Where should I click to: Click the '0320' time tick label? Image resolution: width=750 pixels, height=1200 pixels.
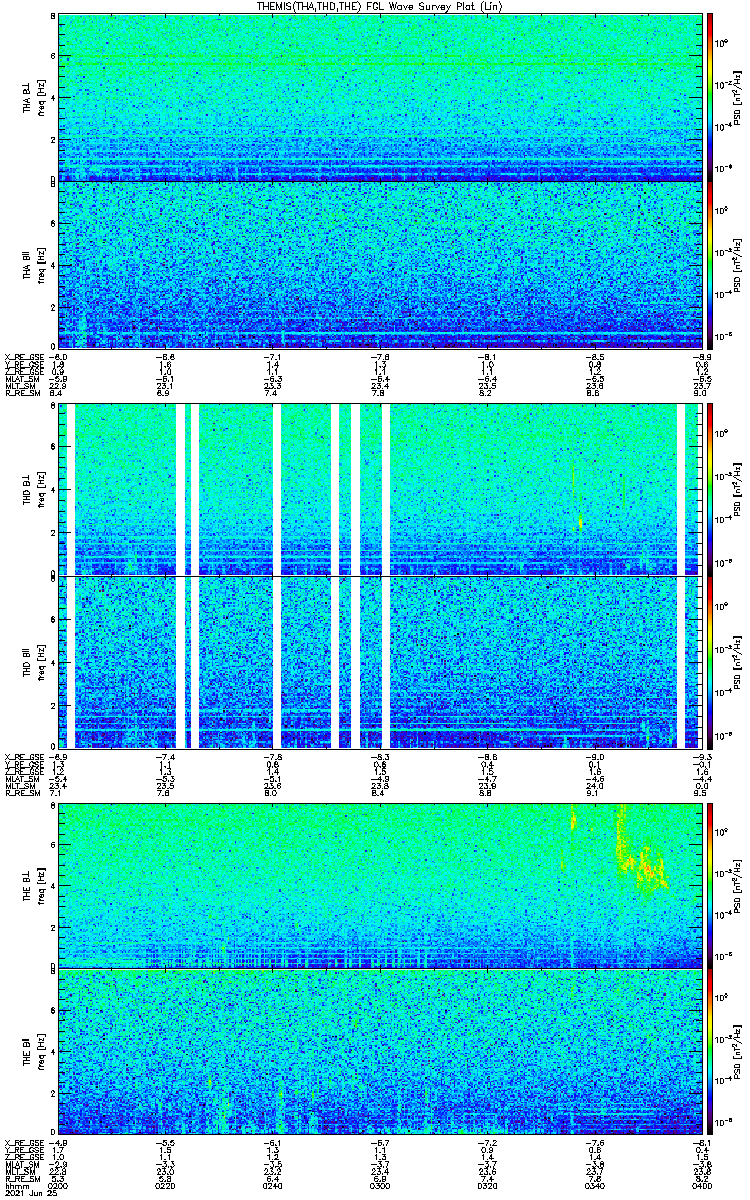(487, 1185)
